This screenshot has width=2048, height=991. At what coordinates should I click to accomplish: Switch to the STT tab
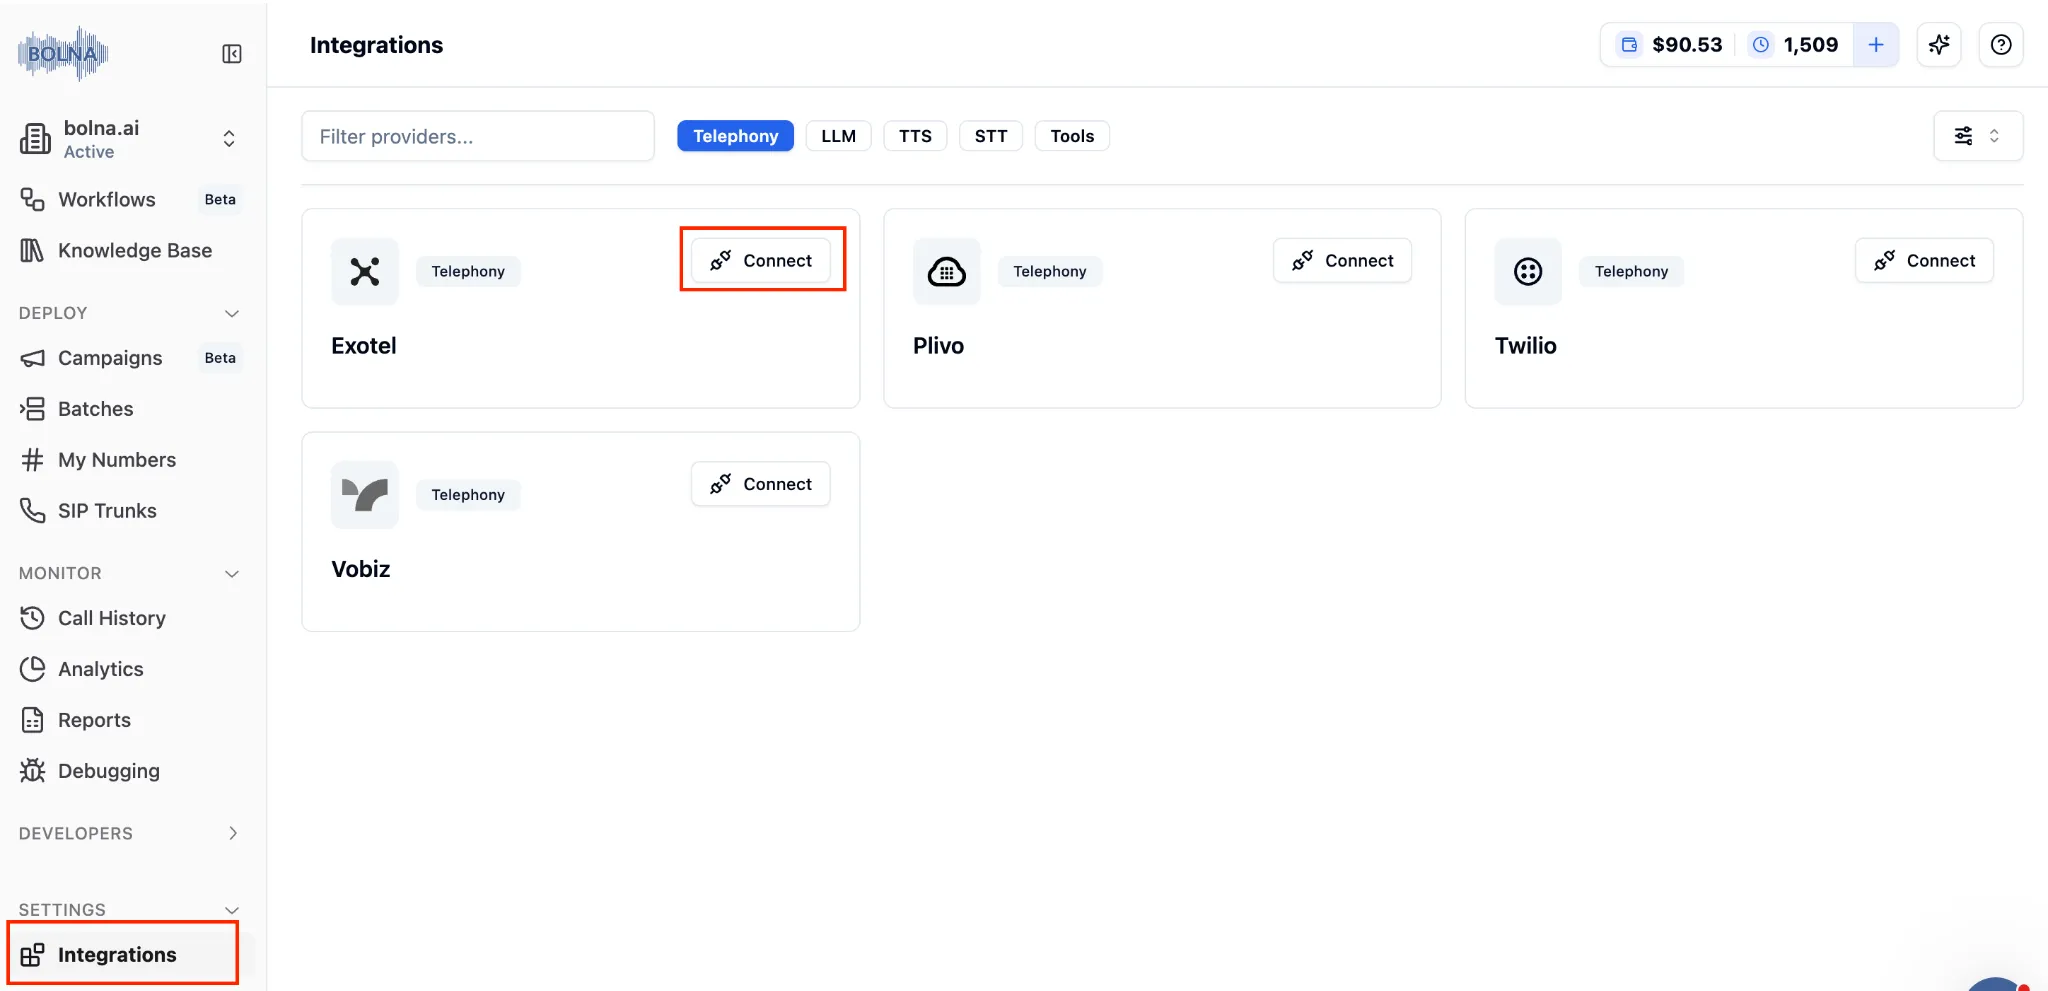point(991,136)
